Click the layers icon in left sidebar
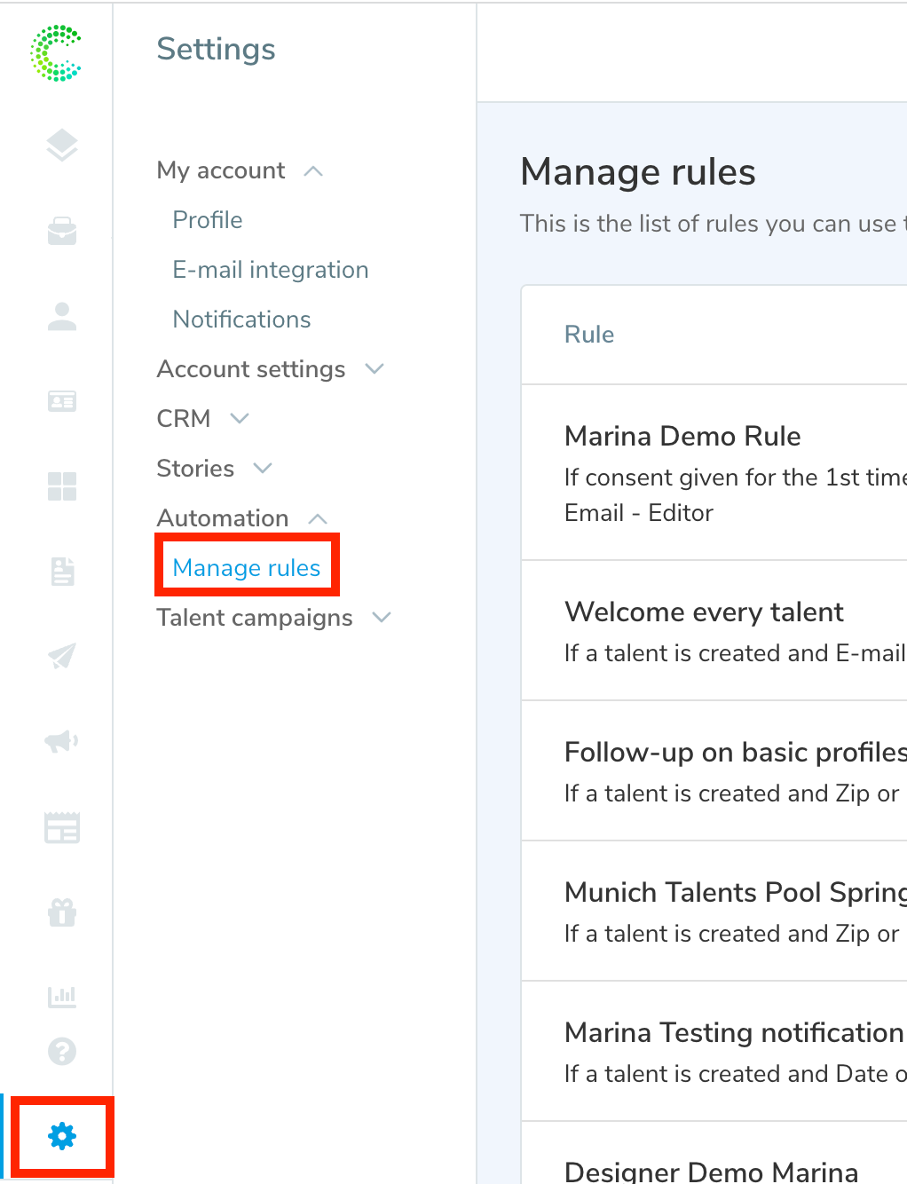 click(x=62, y=146)
